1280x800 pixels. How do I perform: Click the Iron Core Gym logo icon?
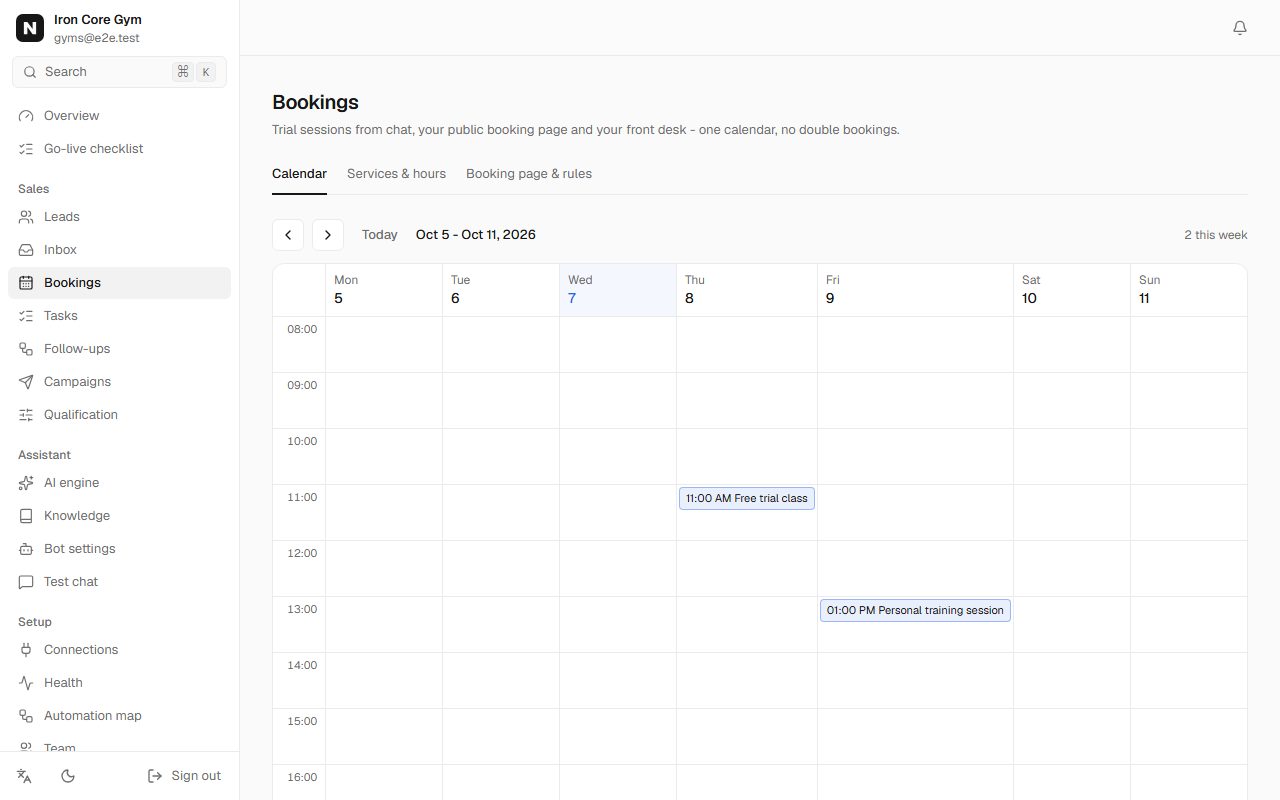click(x=30, y=28)
